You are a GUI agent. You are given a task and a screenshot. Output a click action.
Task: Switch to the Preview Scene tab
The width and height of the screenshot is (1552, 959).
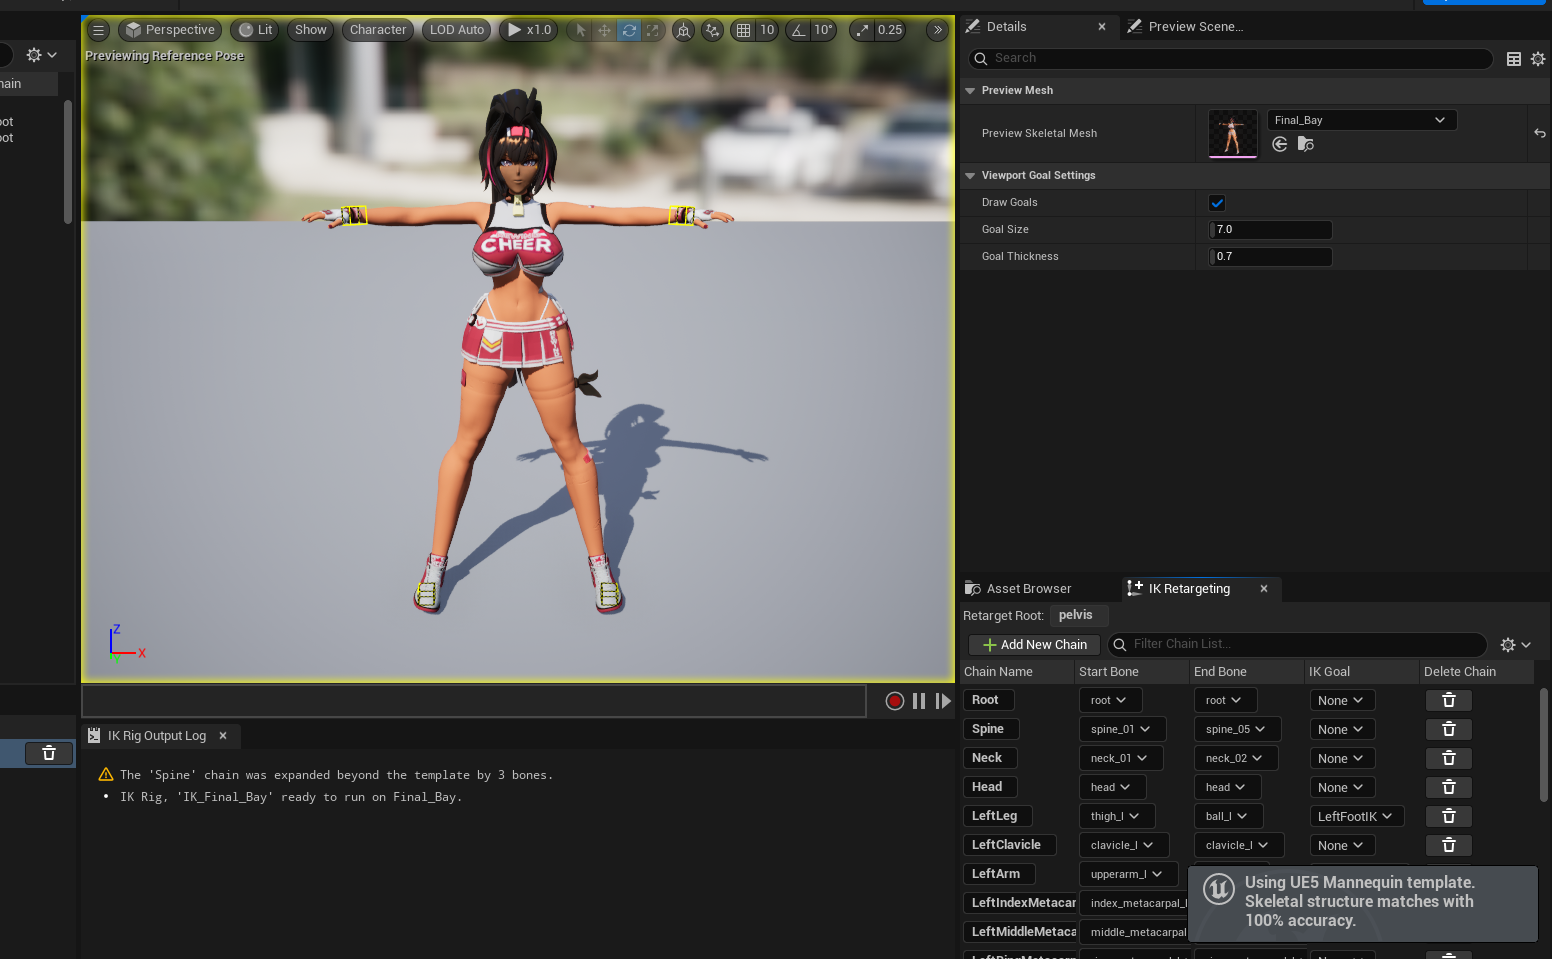(1195, 27)
